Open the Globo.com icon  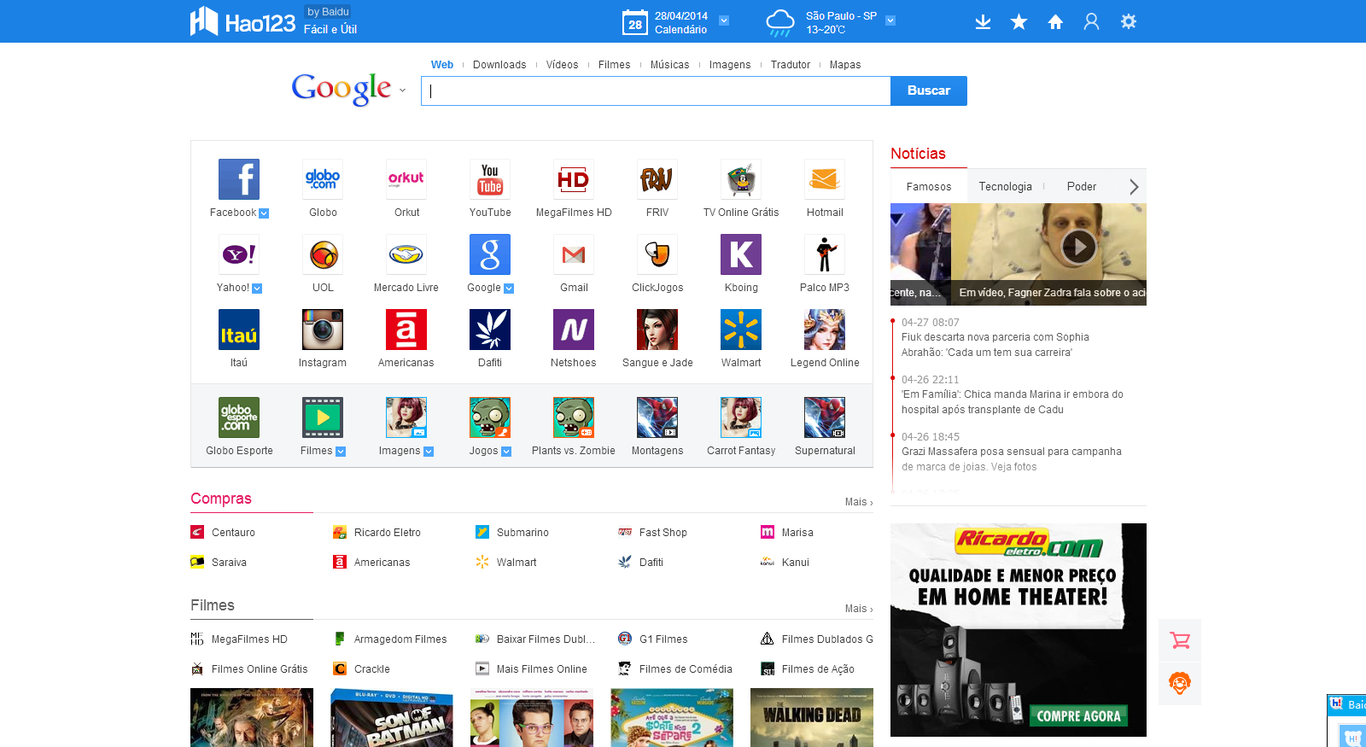(x=322, y=179)
